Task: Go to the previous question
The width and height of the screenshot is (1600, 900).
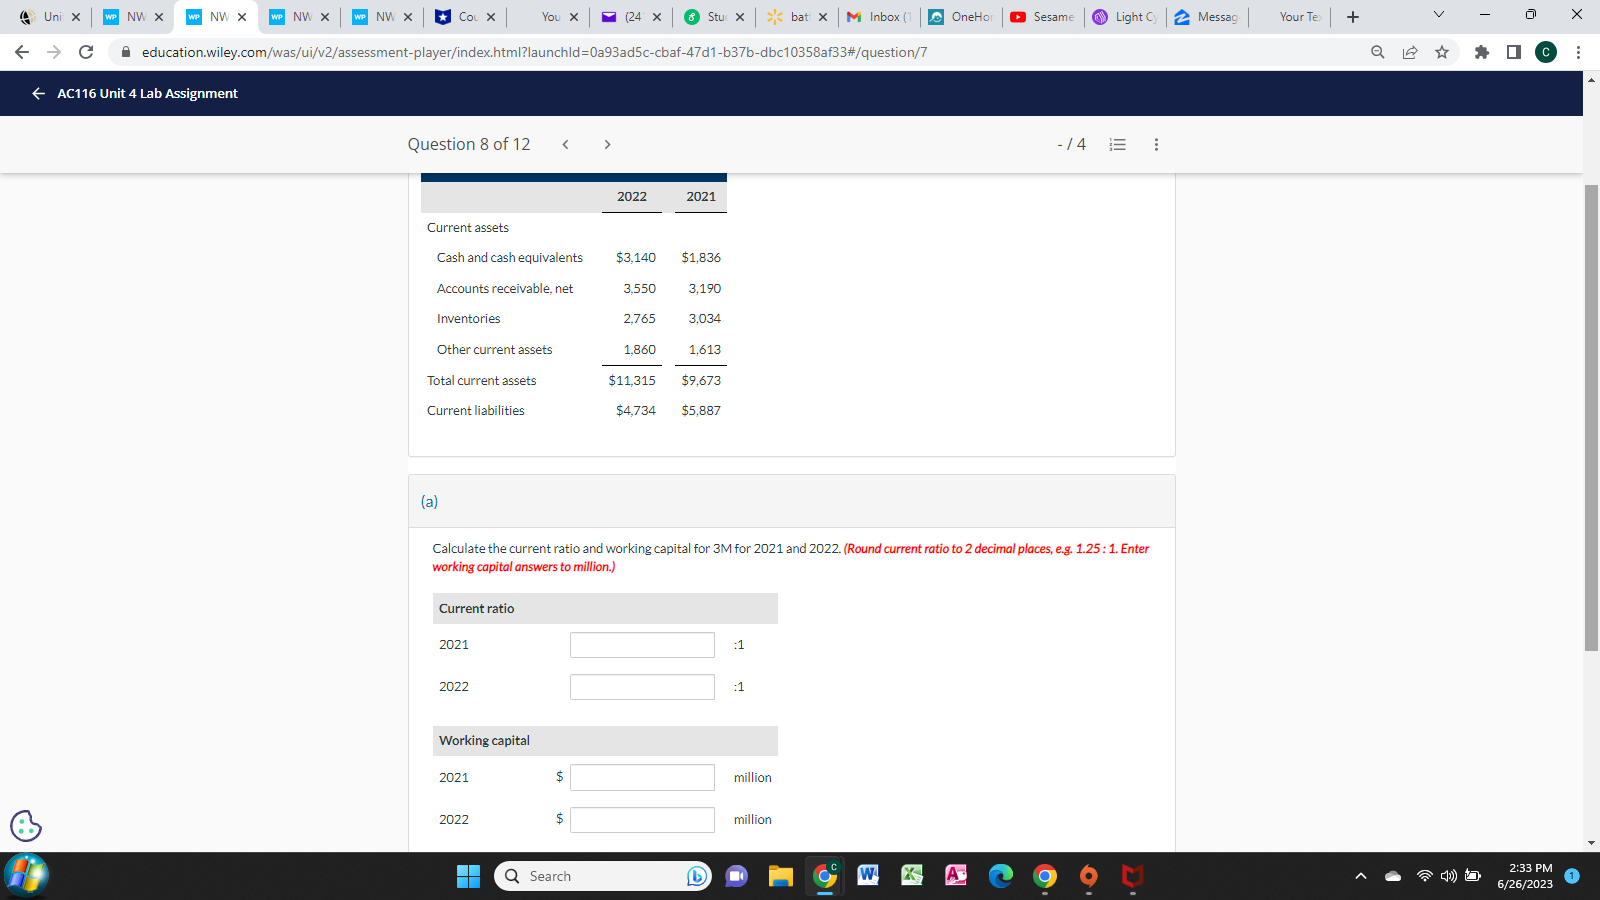Action: coord(565,144)
